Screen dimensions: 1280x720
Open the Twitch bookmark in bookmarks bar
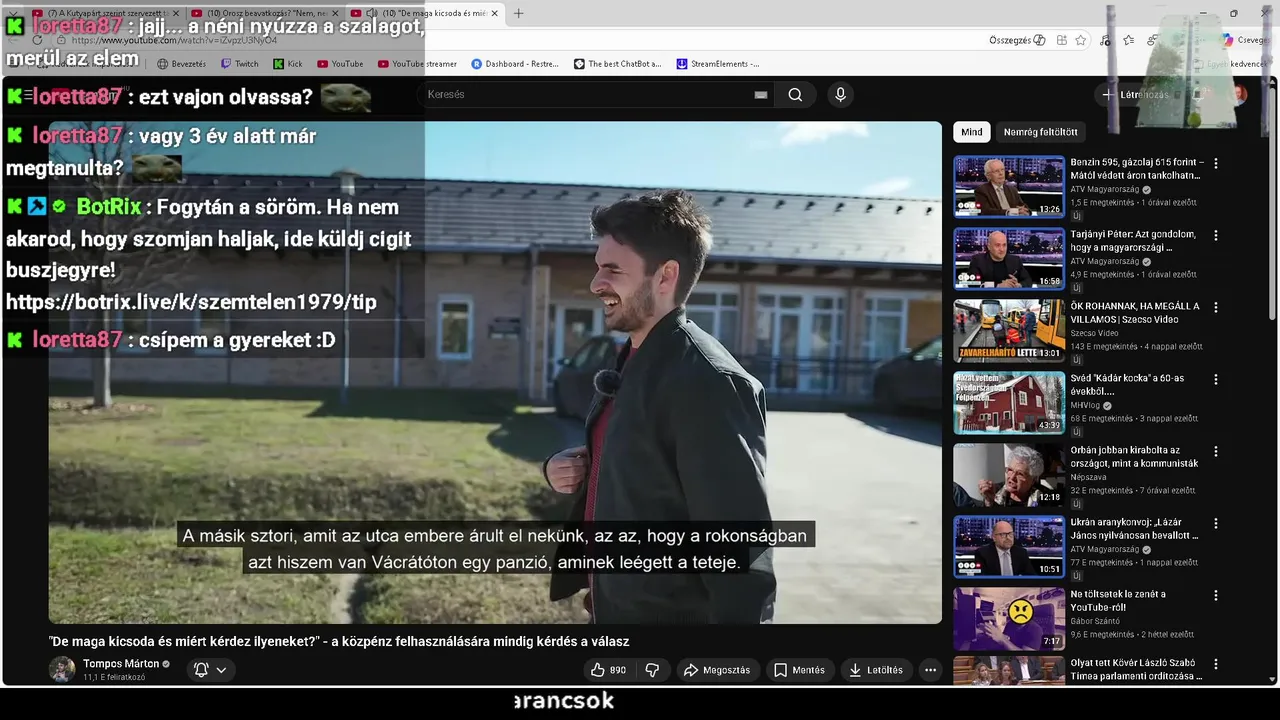point(240,64)
